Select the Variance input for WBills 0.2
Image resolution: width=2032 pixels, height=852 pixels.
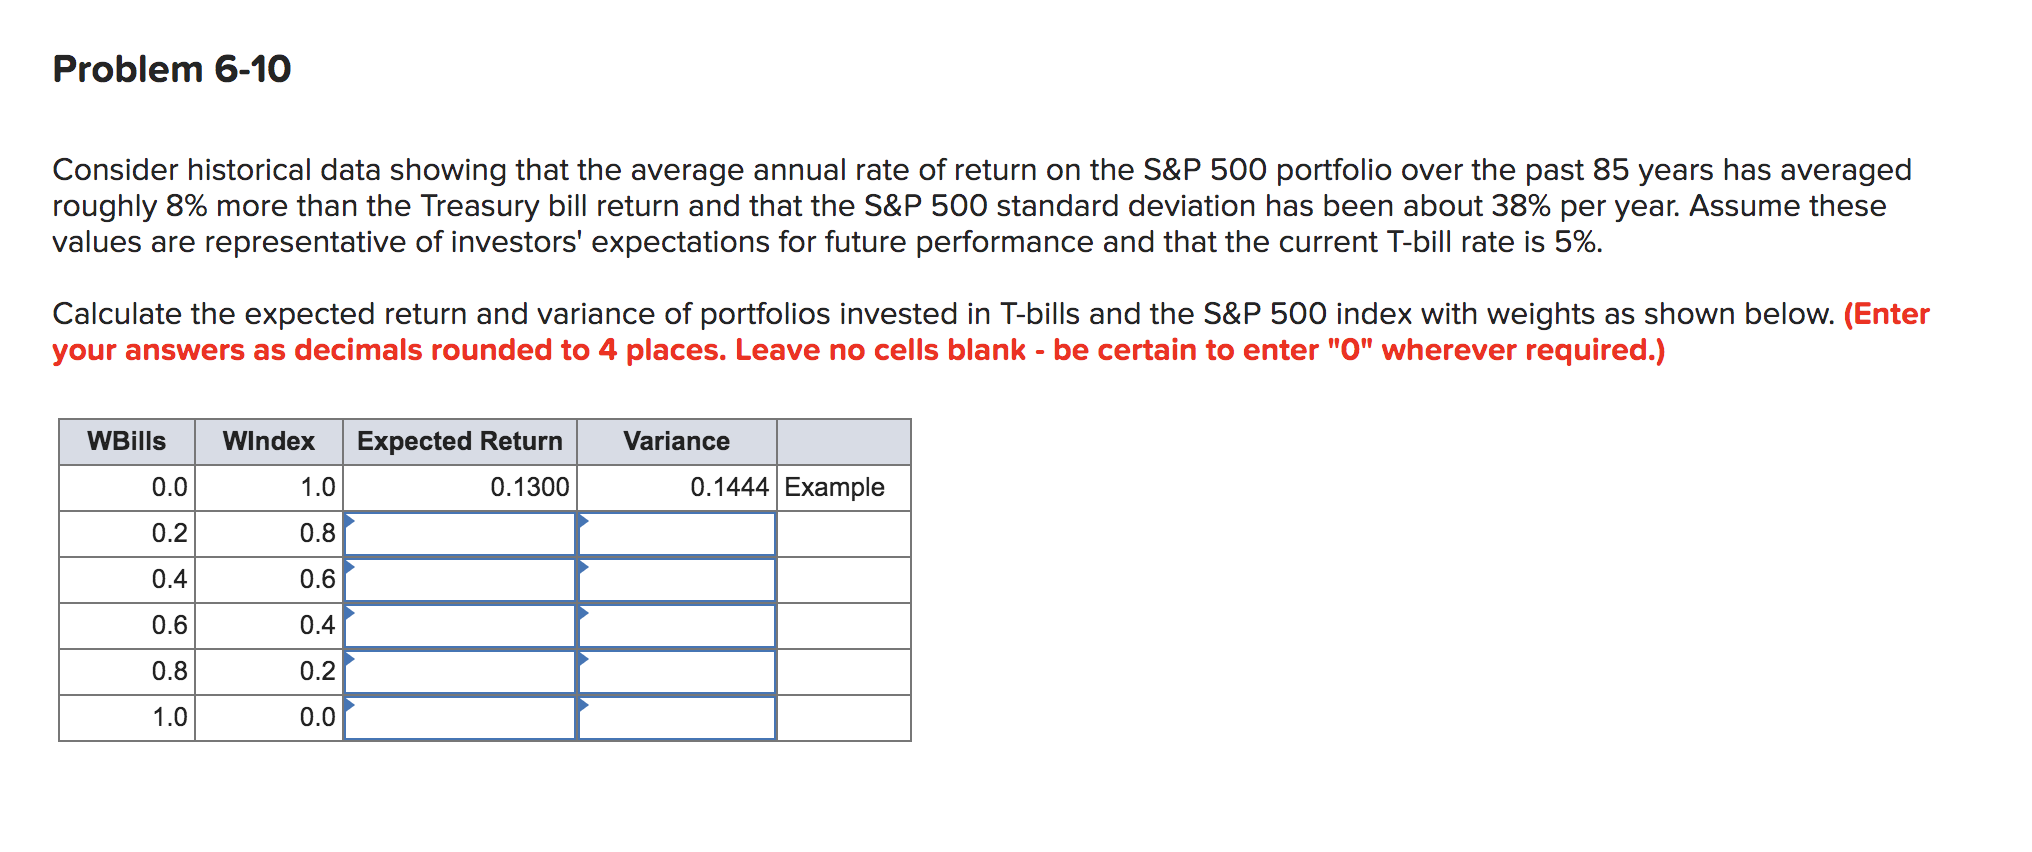(x=676, y=534)
